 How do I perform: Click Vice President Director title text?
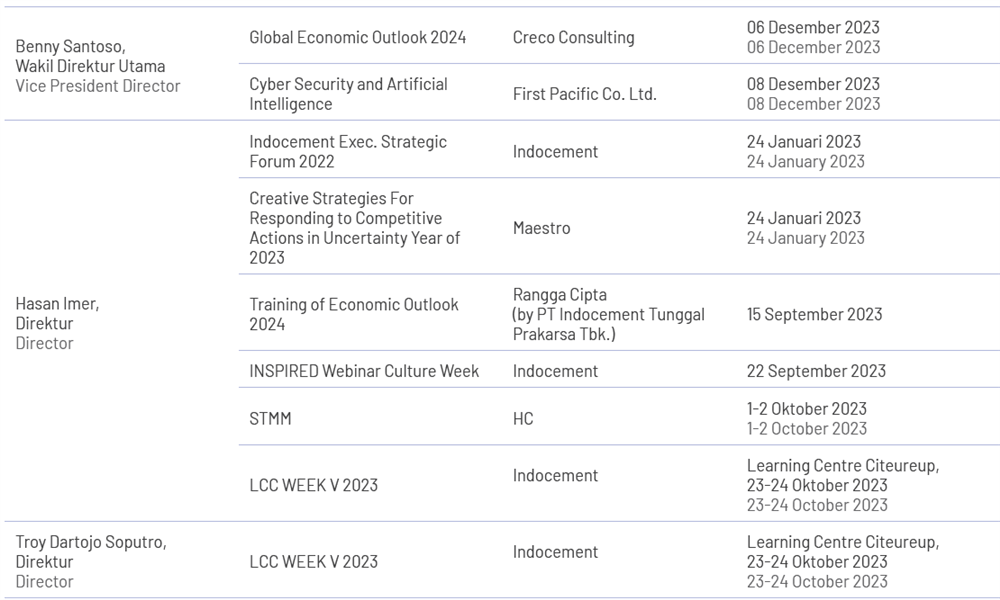tap(98, 86)
